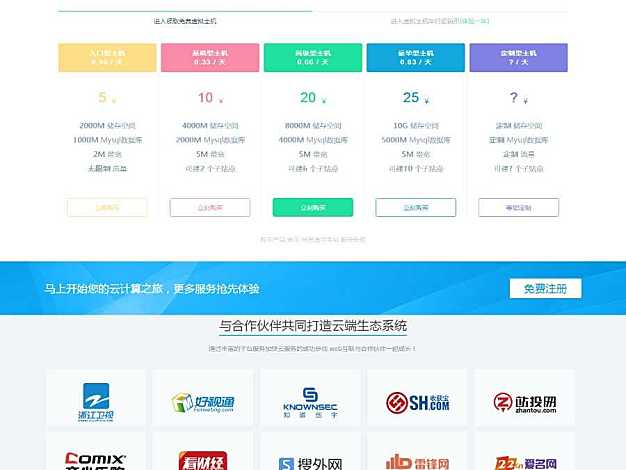
Task: Buy the 25 yuan plan via its outlined button
Action: click(x=416, y=207)
